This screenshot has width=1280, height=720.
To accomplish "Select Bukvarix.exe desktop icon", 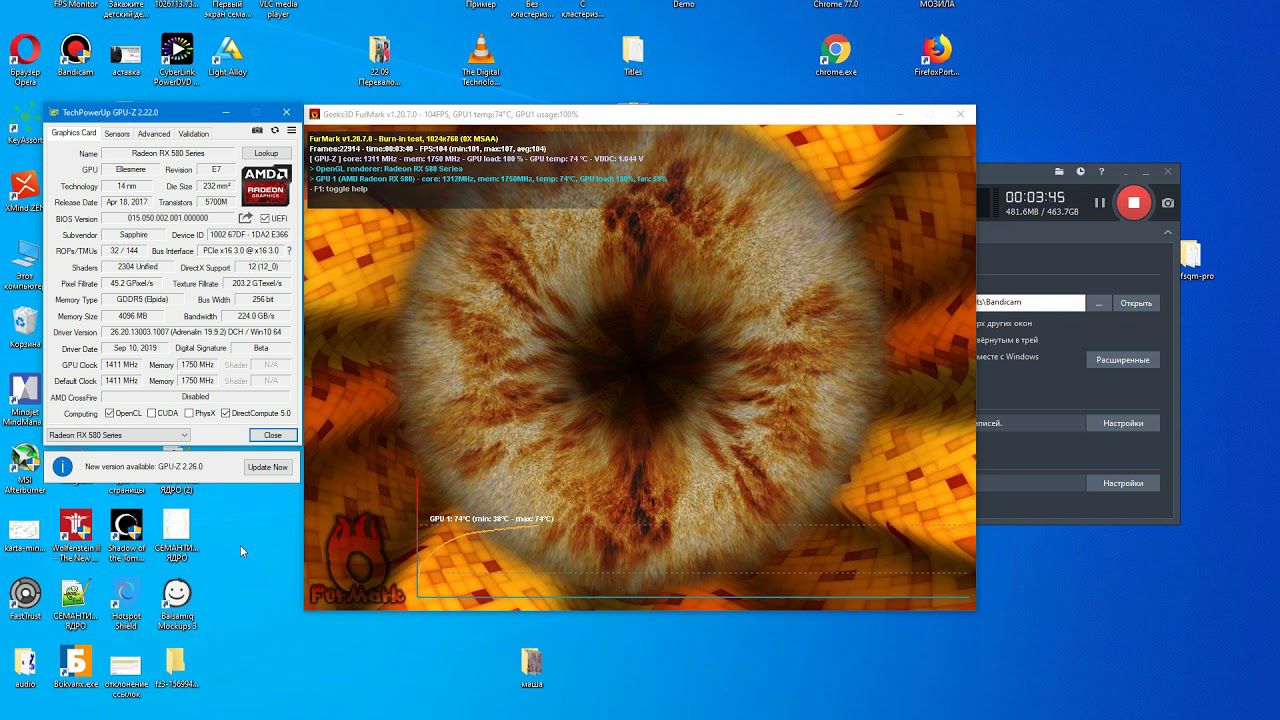I will pos(76,667).
